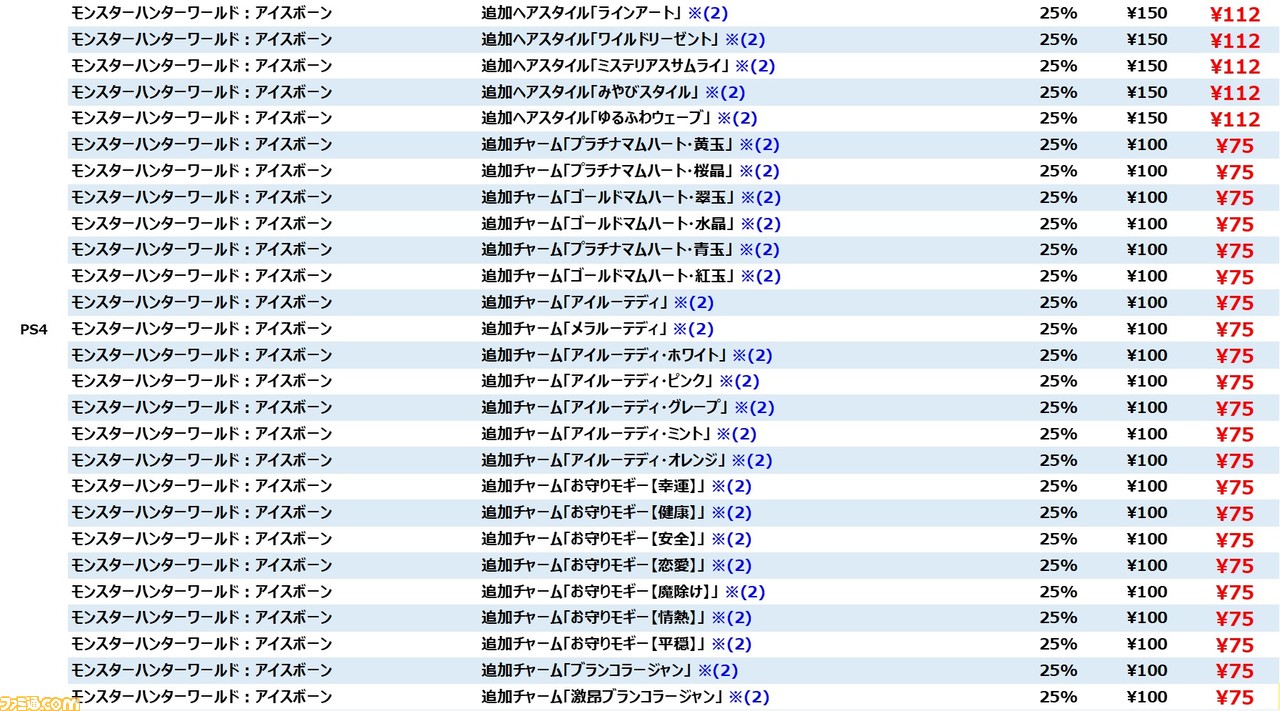This screenshot has height=711, width=1280.
Task: Click the ¥112 sale price for ラインアート
Action: (x=1235, y=14)
